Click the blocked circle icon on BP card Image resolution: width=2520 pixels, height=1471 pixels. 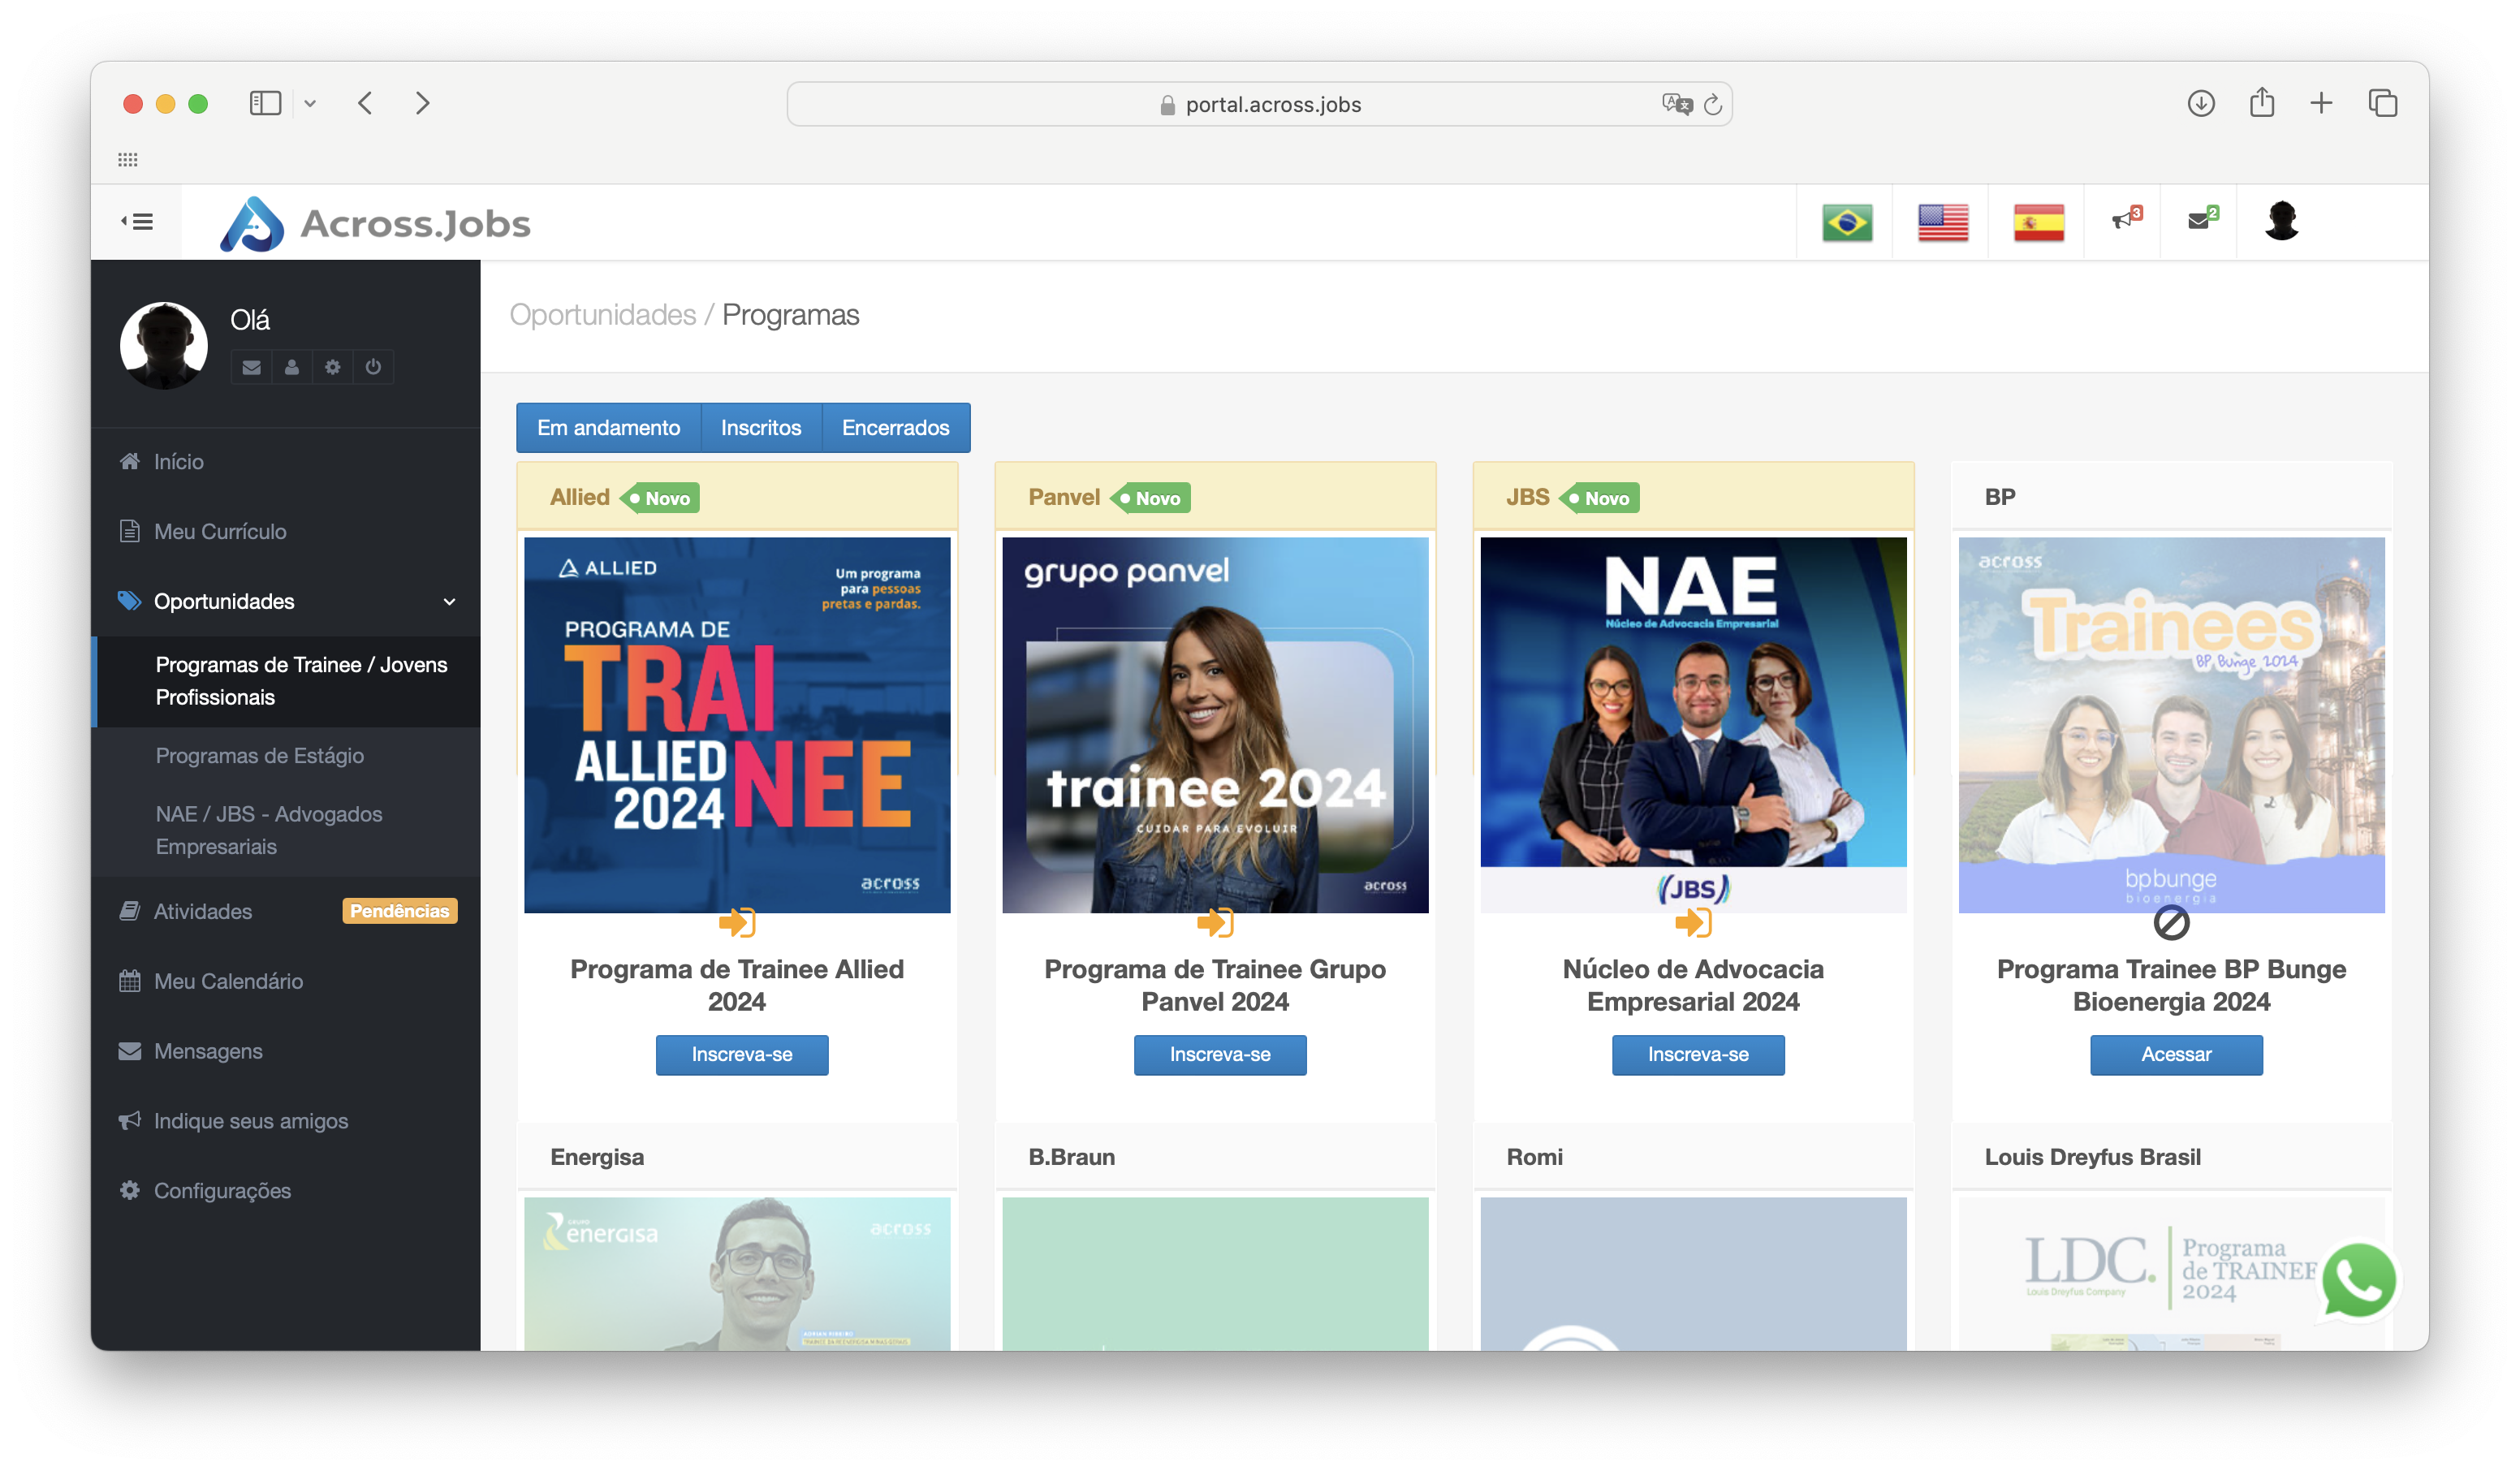(x=2171, y=923)
